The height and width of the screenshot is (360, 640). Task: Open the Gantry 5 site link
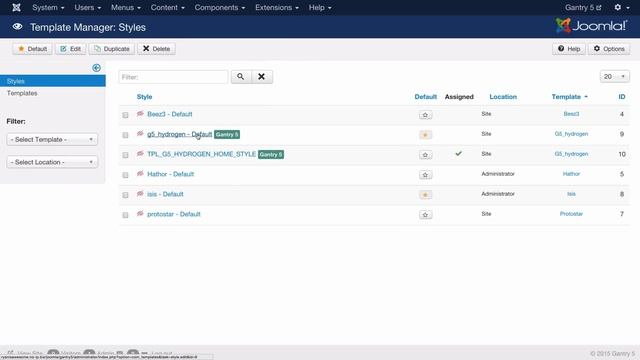[x=583, y=7]
